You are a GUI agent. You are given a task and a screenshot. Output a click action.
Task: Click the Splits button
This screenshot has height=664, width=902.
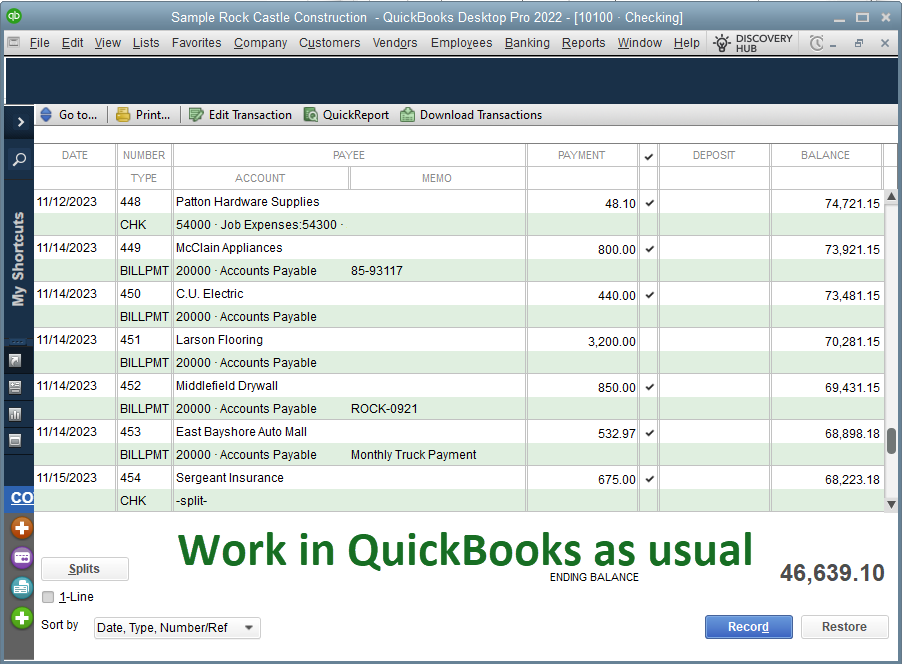(84, 569)
